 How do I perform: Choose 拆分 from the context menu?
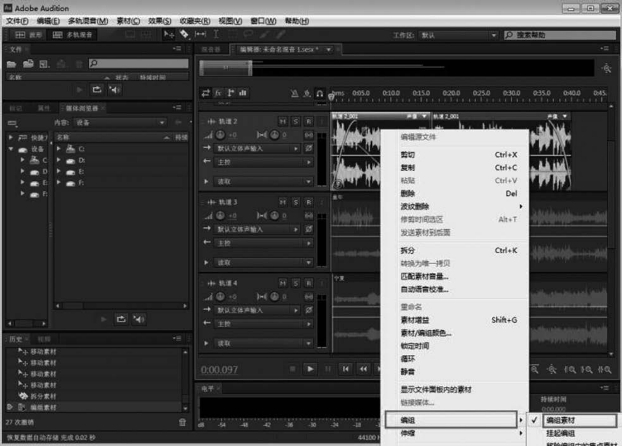click(x=408, y=250)
